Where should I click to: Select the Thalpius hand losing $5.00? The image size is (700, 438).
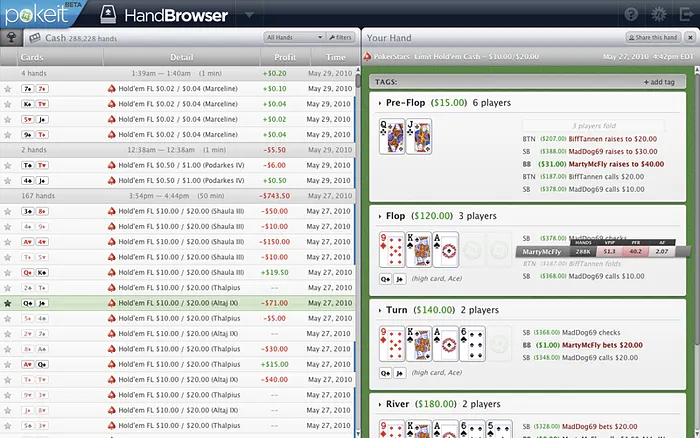(x=178, y=318)
